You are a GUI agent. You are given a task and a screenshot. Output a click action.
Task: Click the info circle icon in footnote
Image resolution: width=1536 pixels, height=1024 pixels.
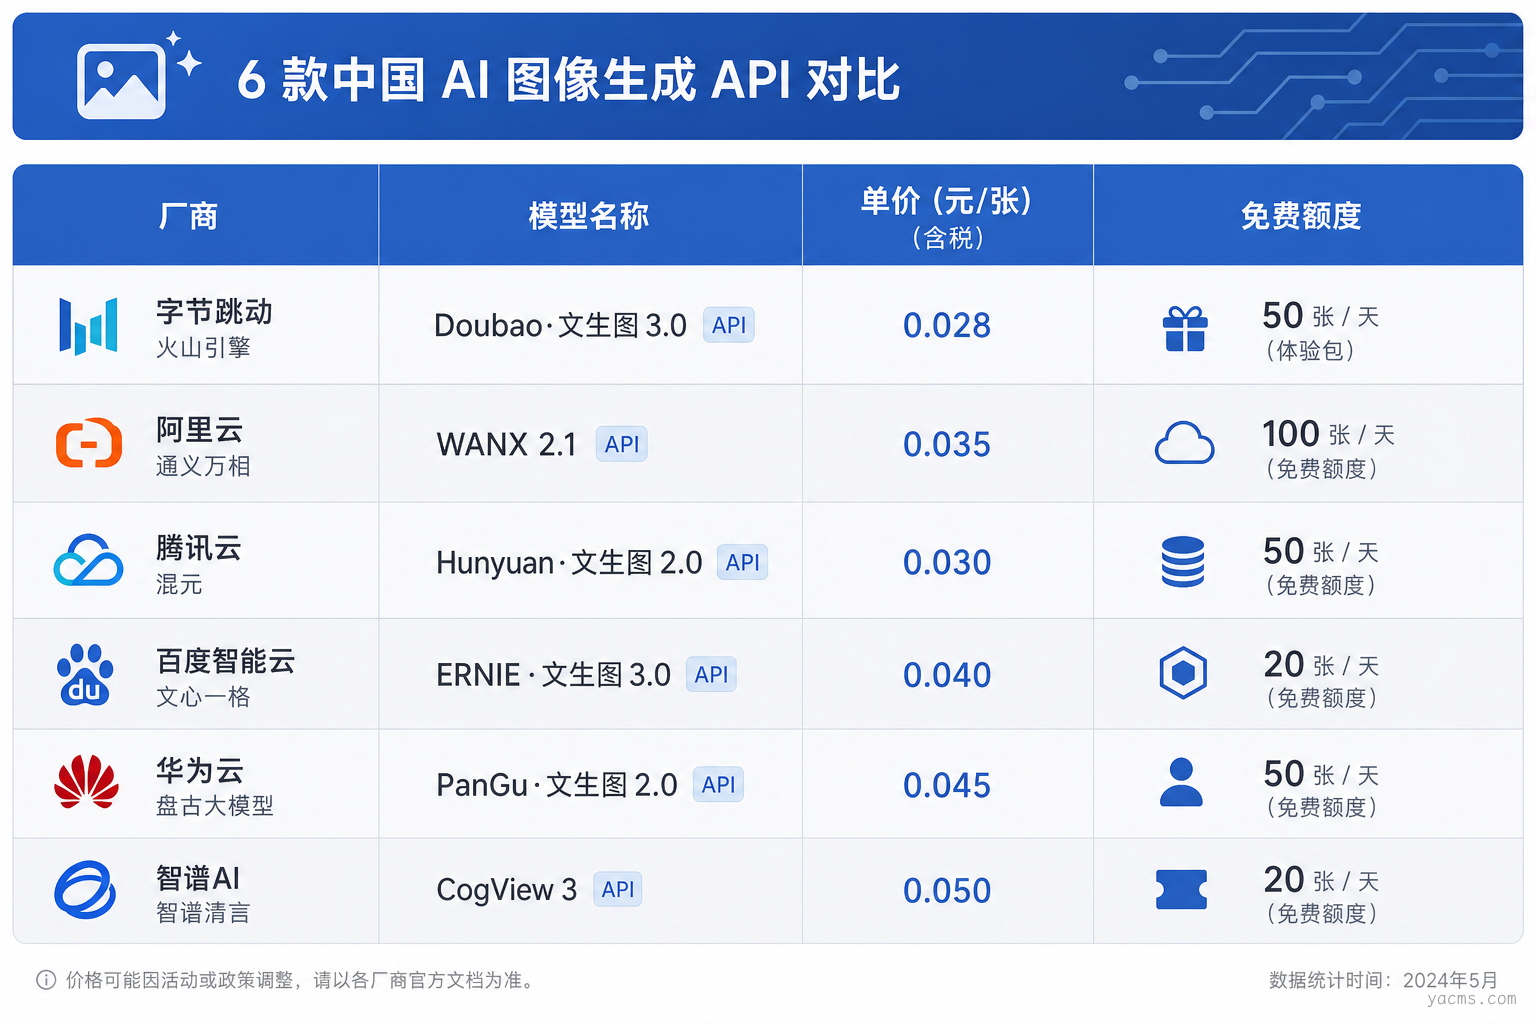tap(46, 980)
